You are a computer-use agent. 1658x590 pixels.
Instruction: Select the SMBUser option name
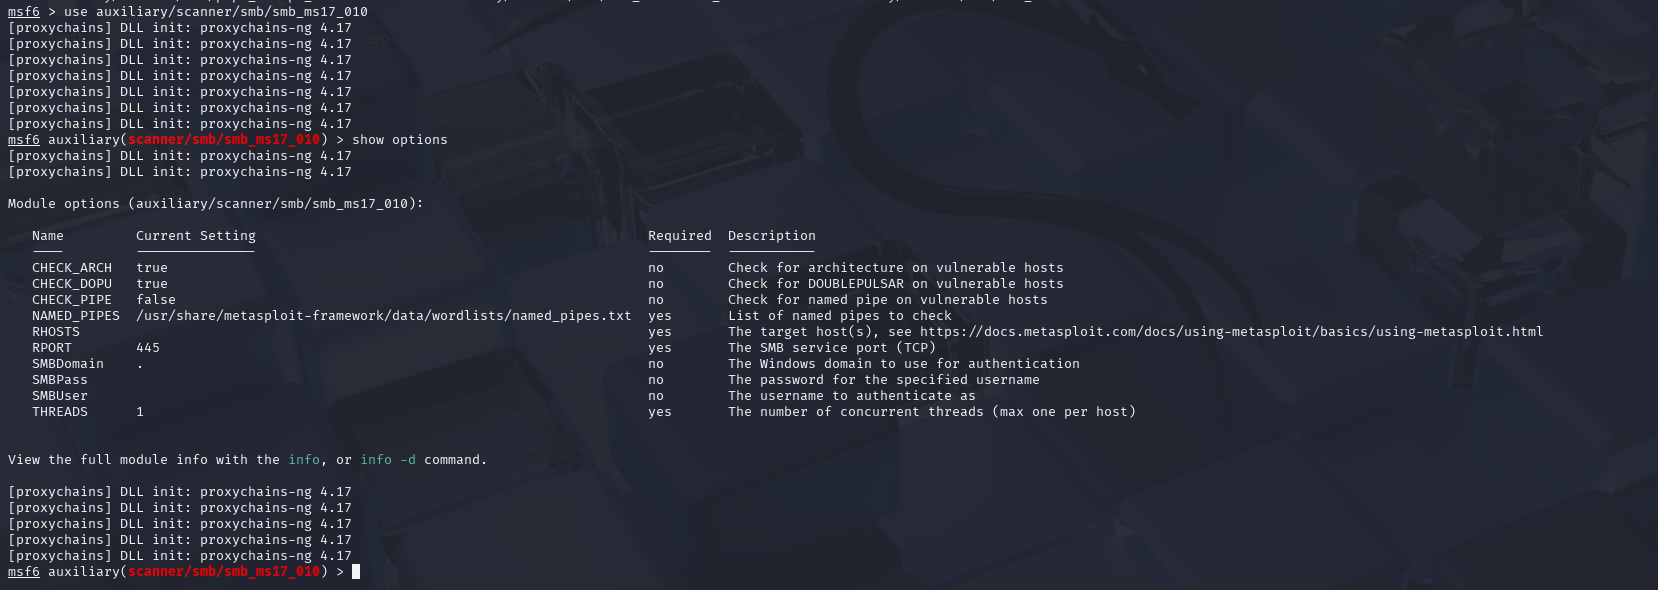pyautogui.click(x=60, y=396)
